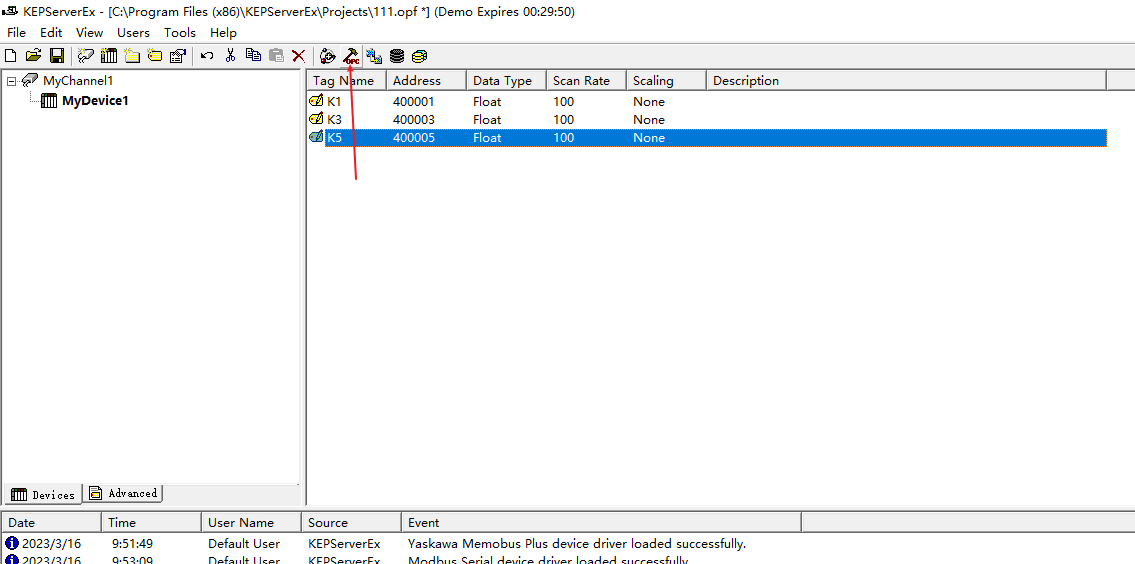Click the K5 tag icon
This screenshot has height=564, width=1135.
click(316, 137)
